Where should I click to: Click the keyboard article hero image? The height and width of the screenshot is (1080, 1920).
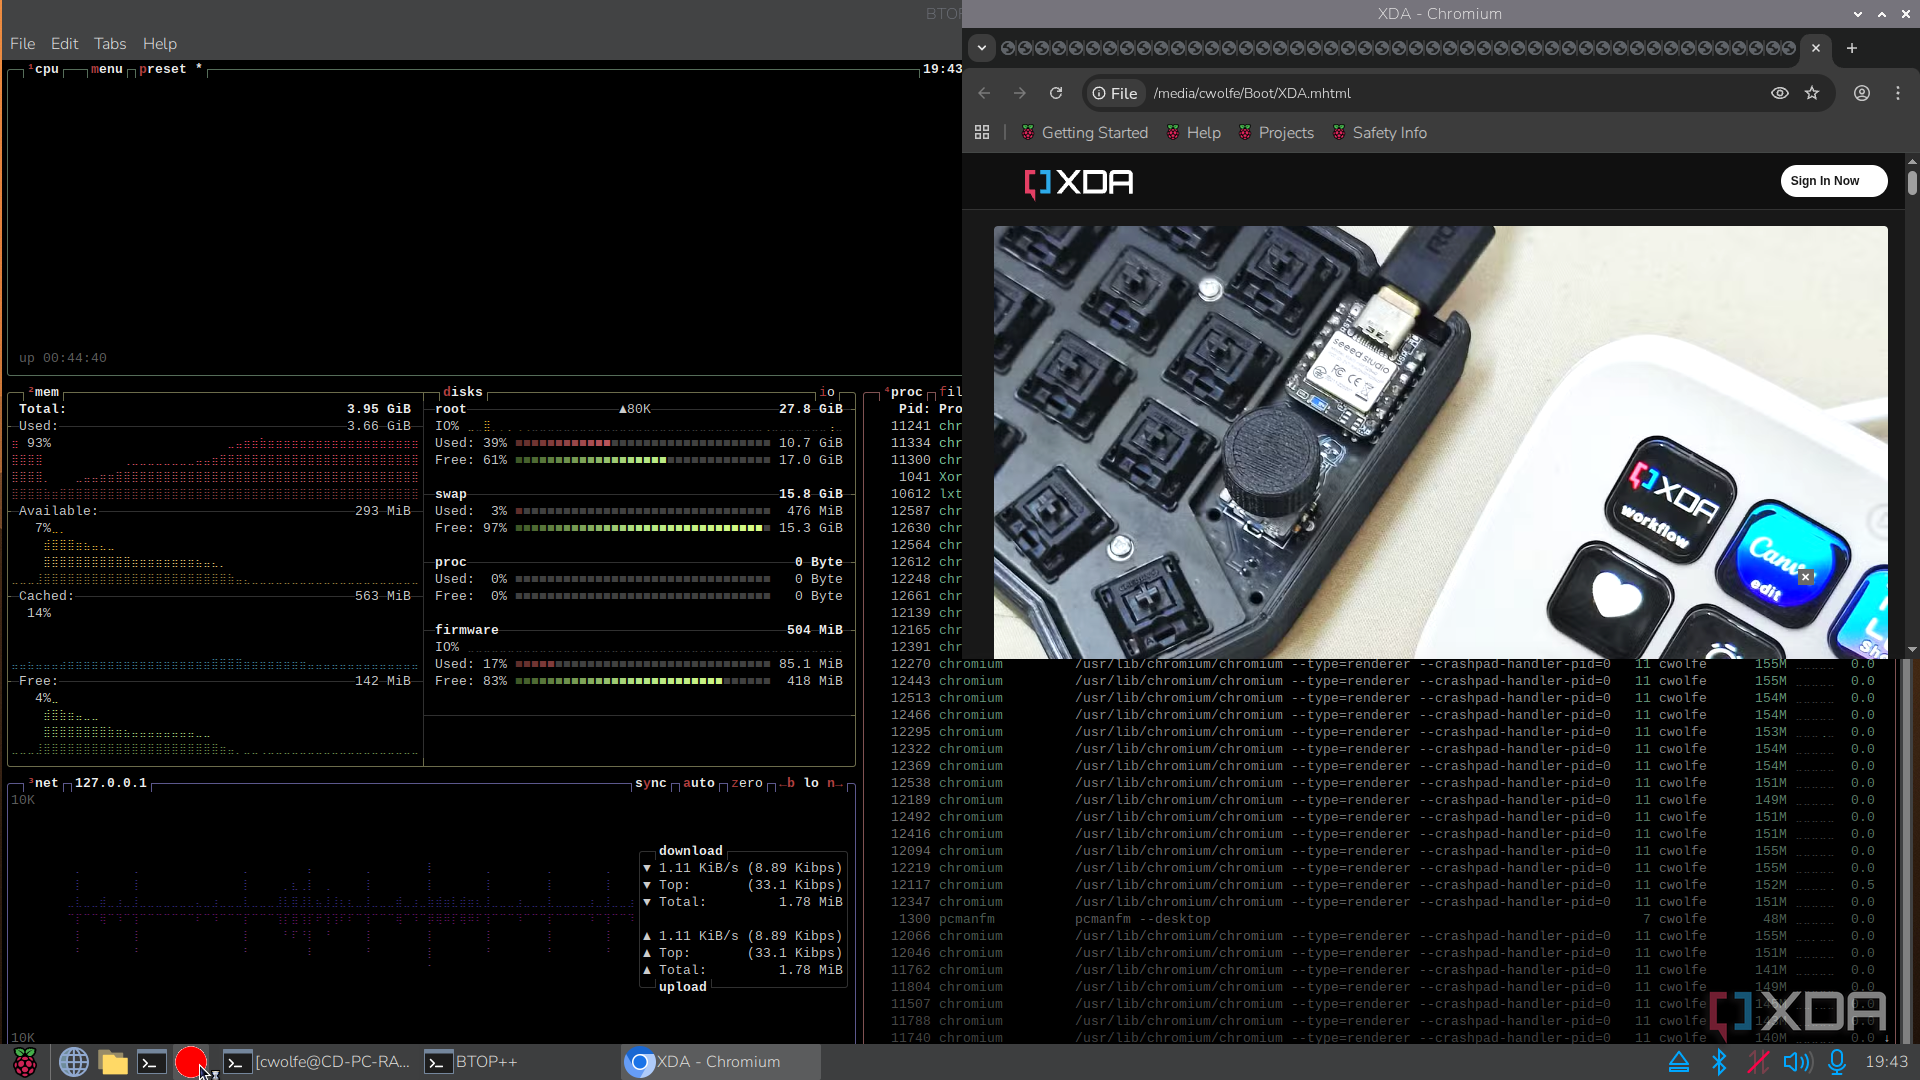tap(1440, 442)
